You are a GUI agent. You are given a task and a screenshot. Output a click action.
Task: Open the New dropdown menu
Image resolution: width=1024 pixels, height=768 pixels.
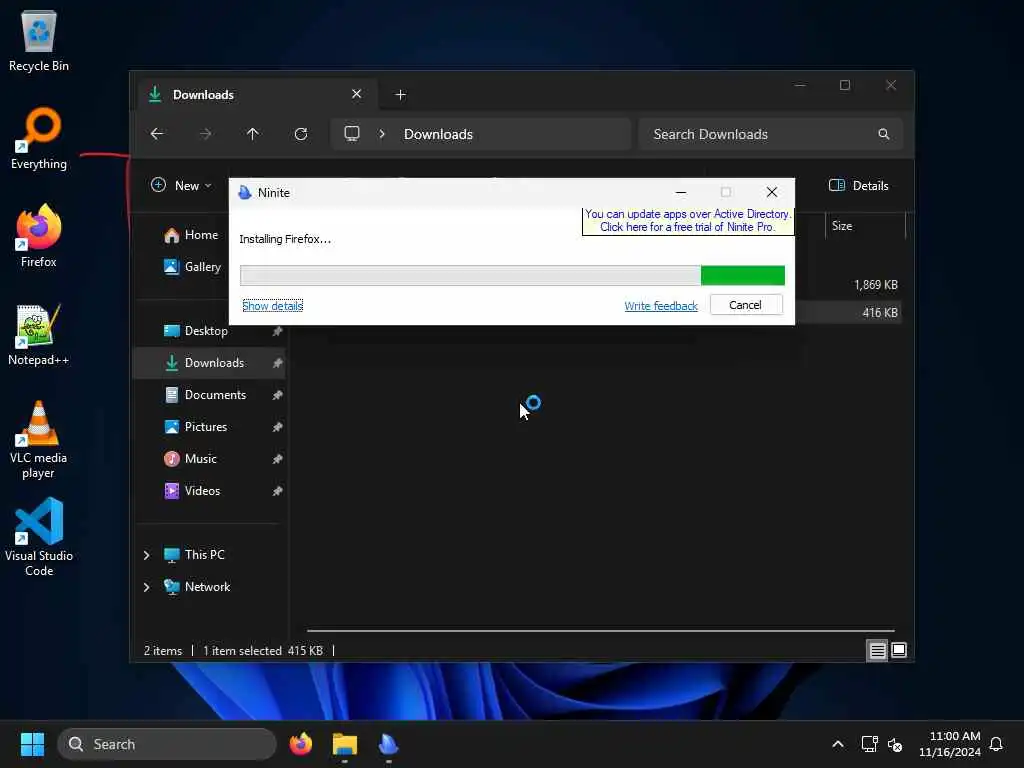182,185
